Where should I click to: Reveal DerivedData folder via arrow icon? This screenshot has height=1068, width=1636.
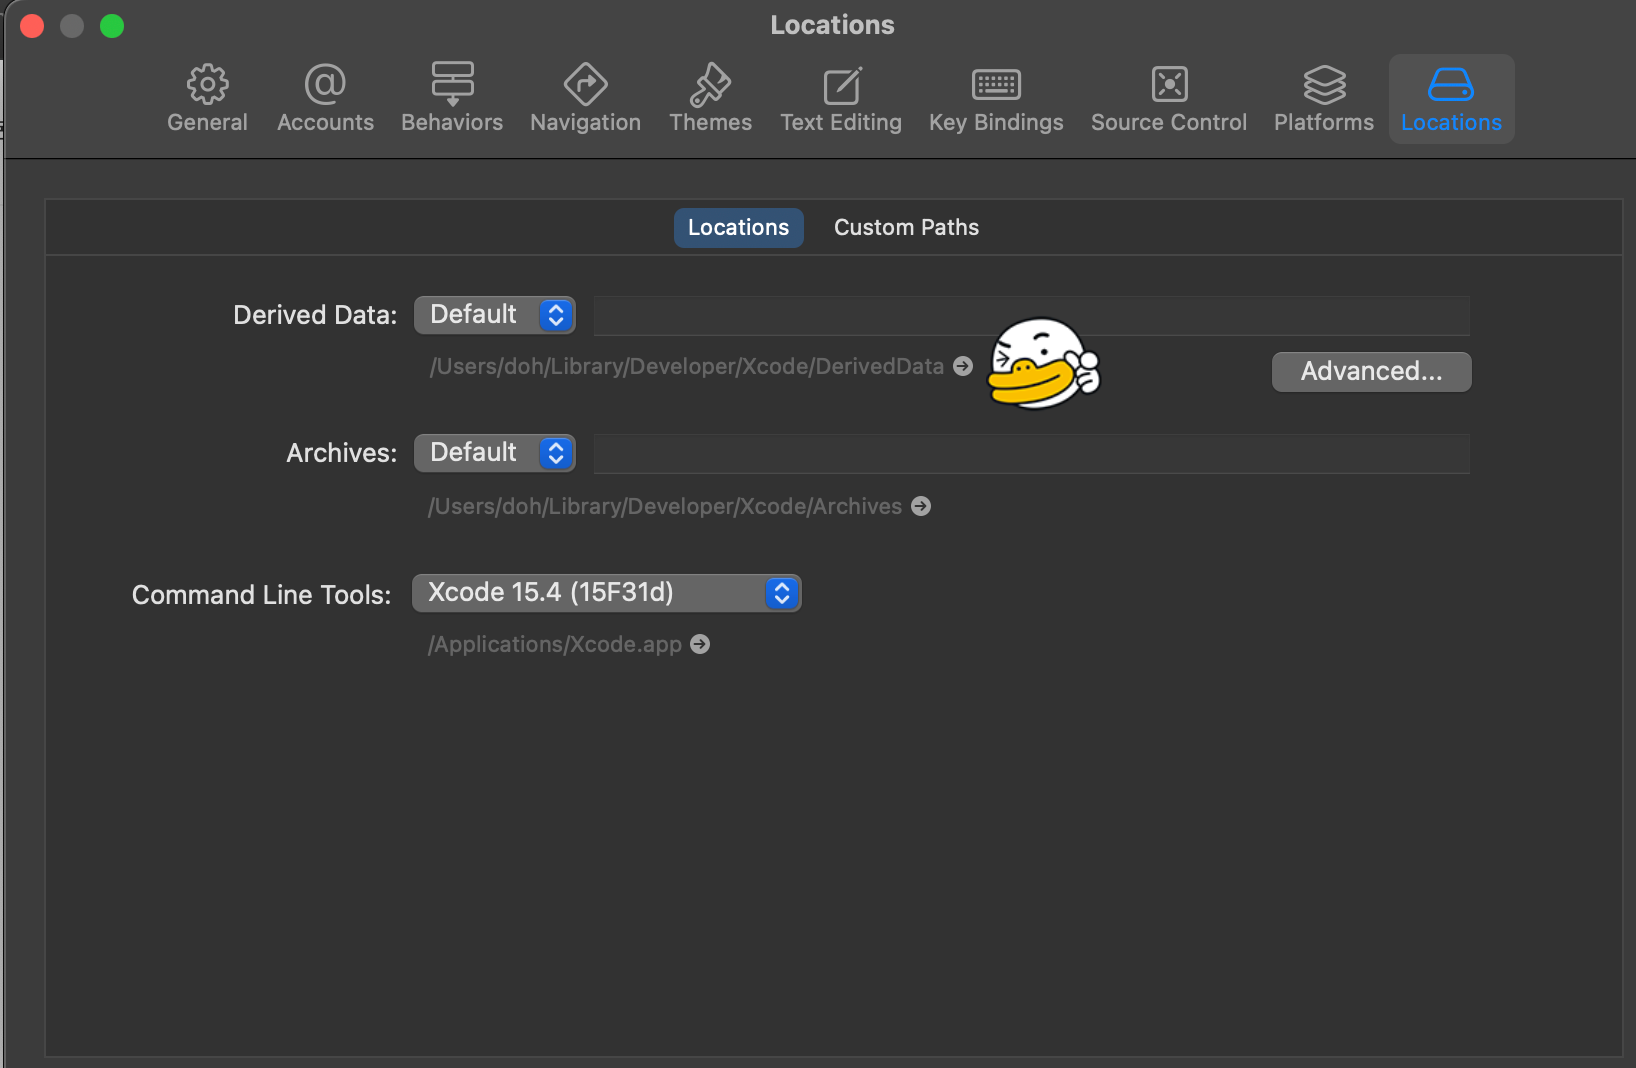click(x=963, y=366)
